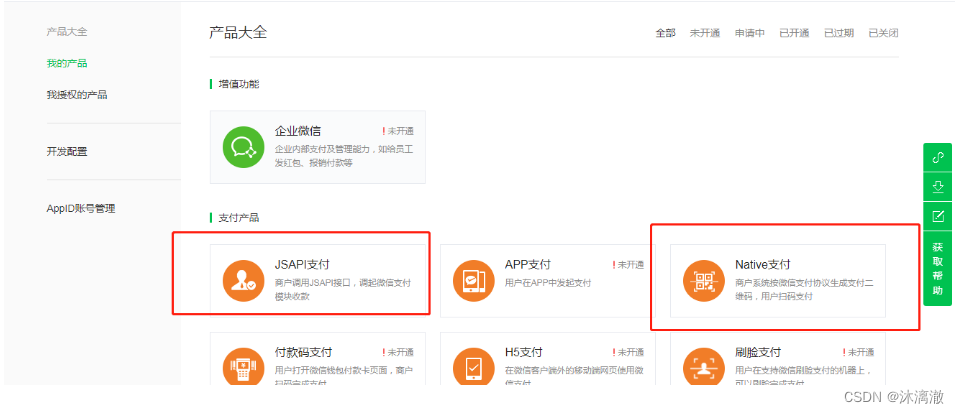959x414 pixels.
Task: Click the 增值功能 section heading
Action: pyautogui.click(x=239, y=84)
